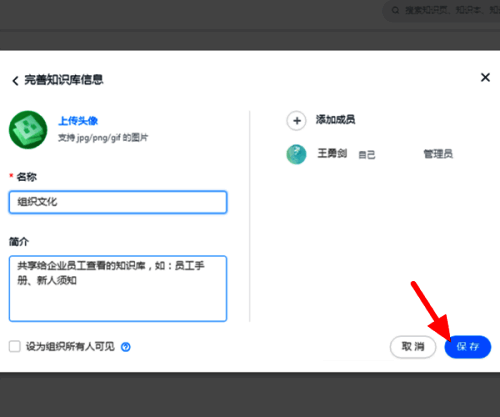Open the 上传头像 upload link

click(78, 121)
